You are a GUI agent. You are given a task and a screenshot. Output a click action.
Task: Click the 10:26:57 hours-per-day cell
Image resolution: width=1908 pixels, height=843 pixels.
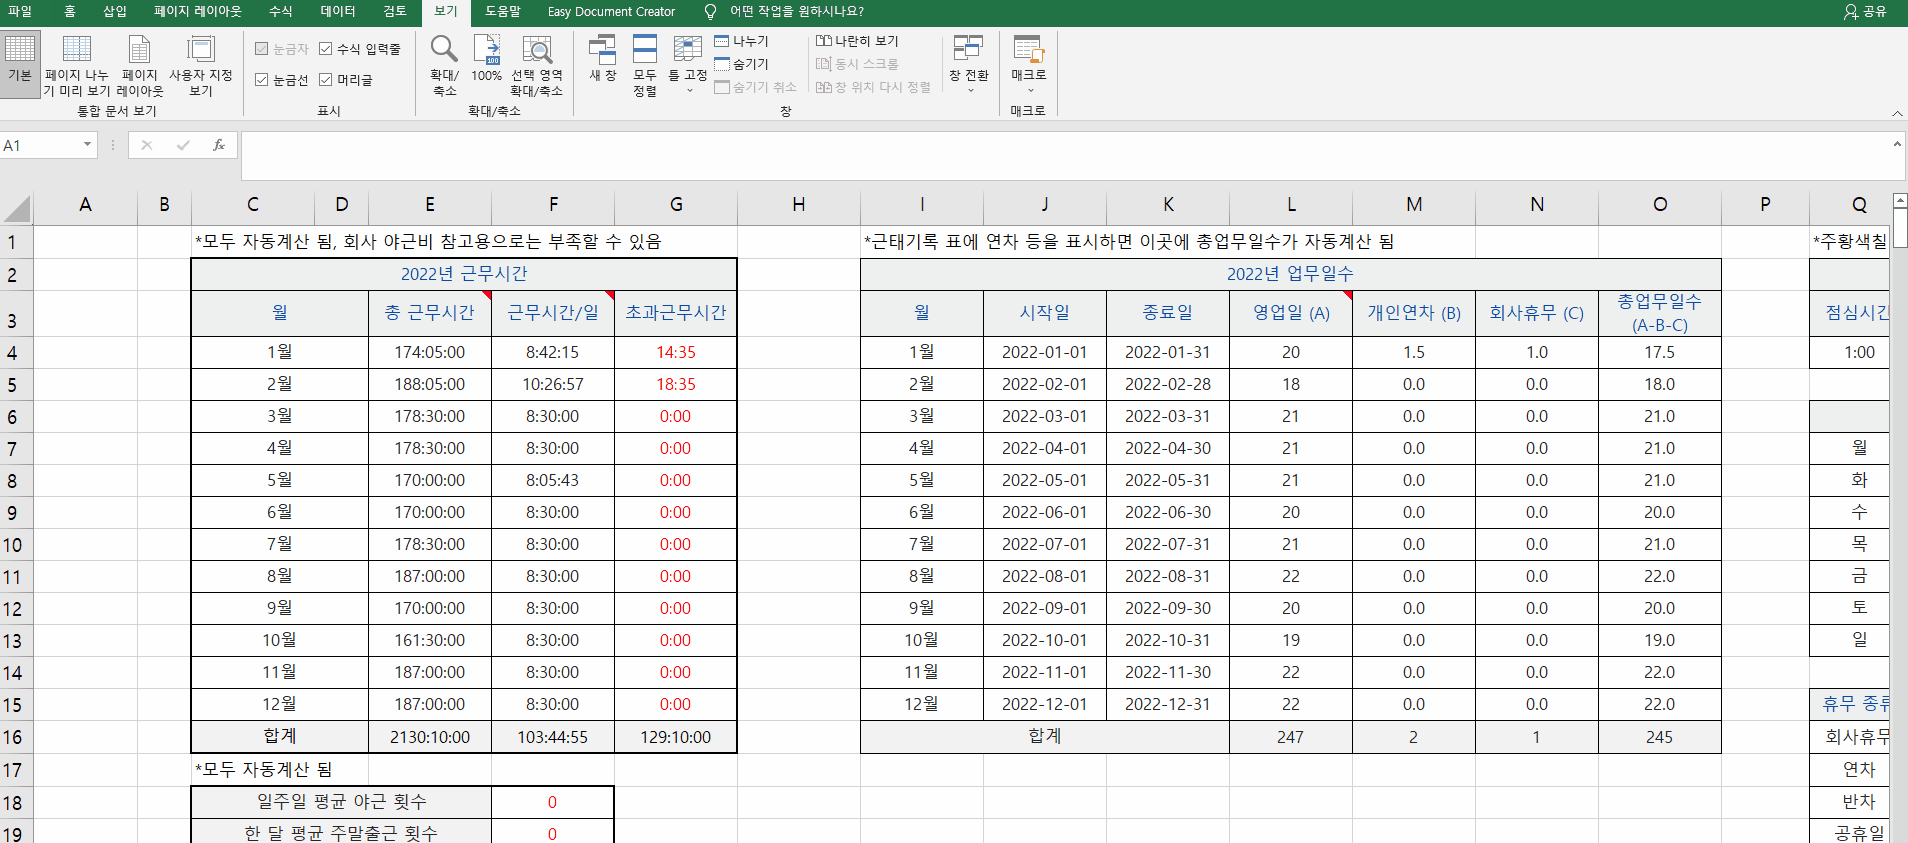coord(553,384)
